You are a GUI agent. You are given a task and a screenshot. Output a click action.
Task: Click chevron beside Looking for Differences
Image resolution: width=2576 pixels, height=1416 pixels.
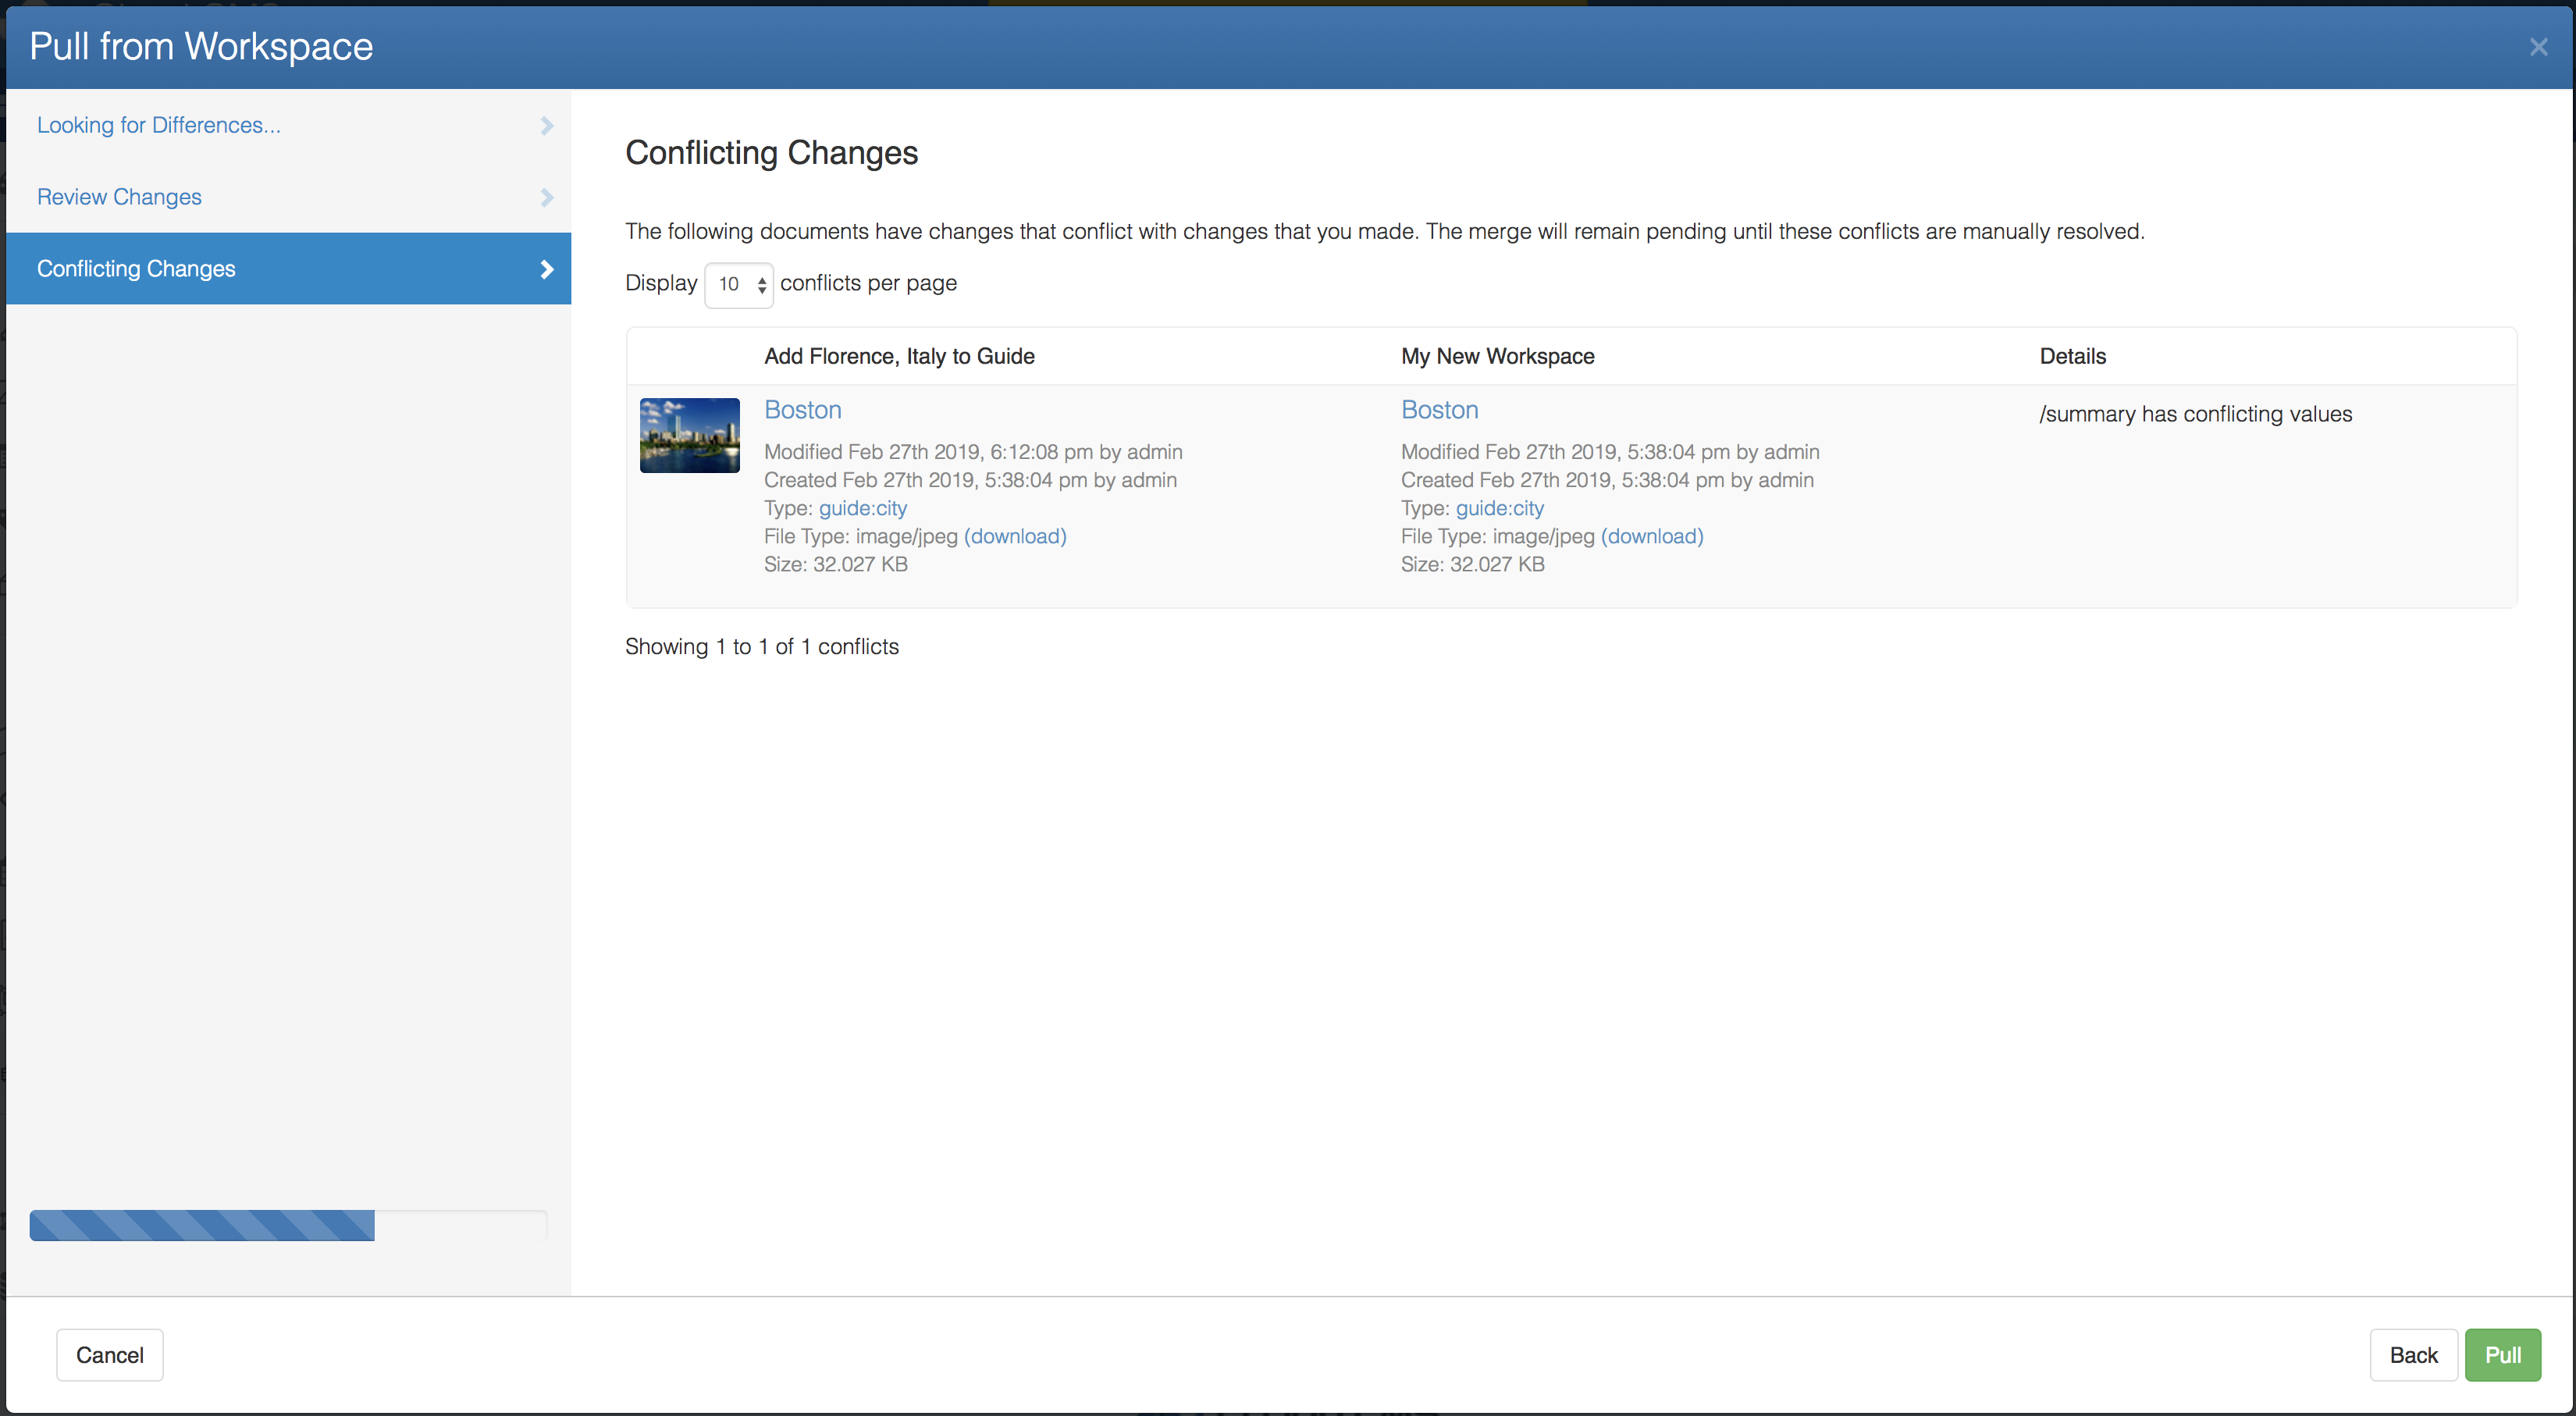[546, 125]
